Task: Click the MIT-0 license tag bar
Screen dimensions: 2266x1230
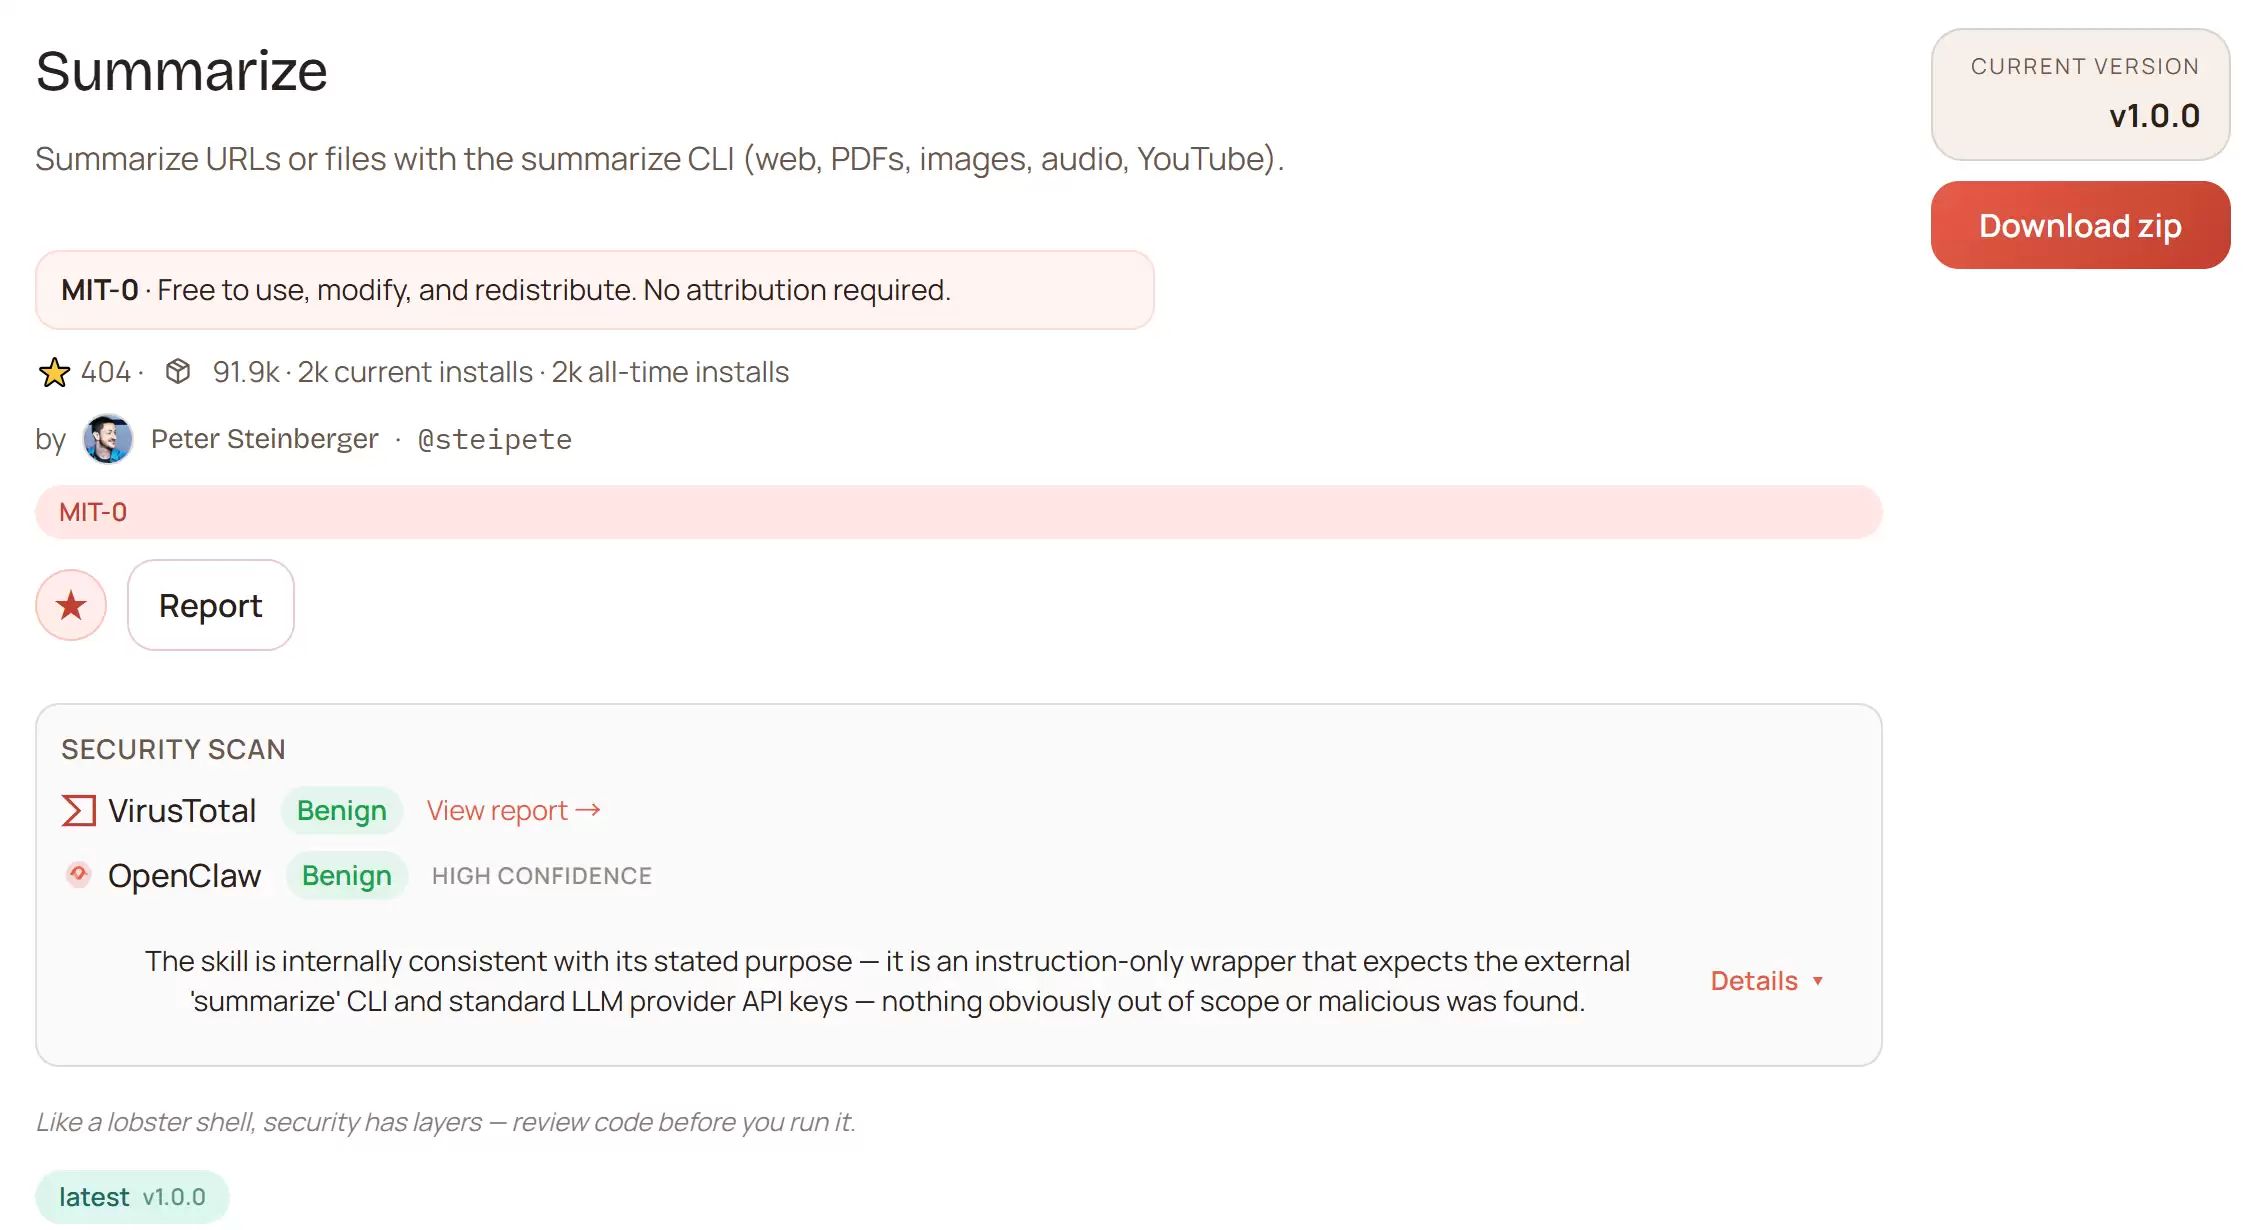Action: 958,512
